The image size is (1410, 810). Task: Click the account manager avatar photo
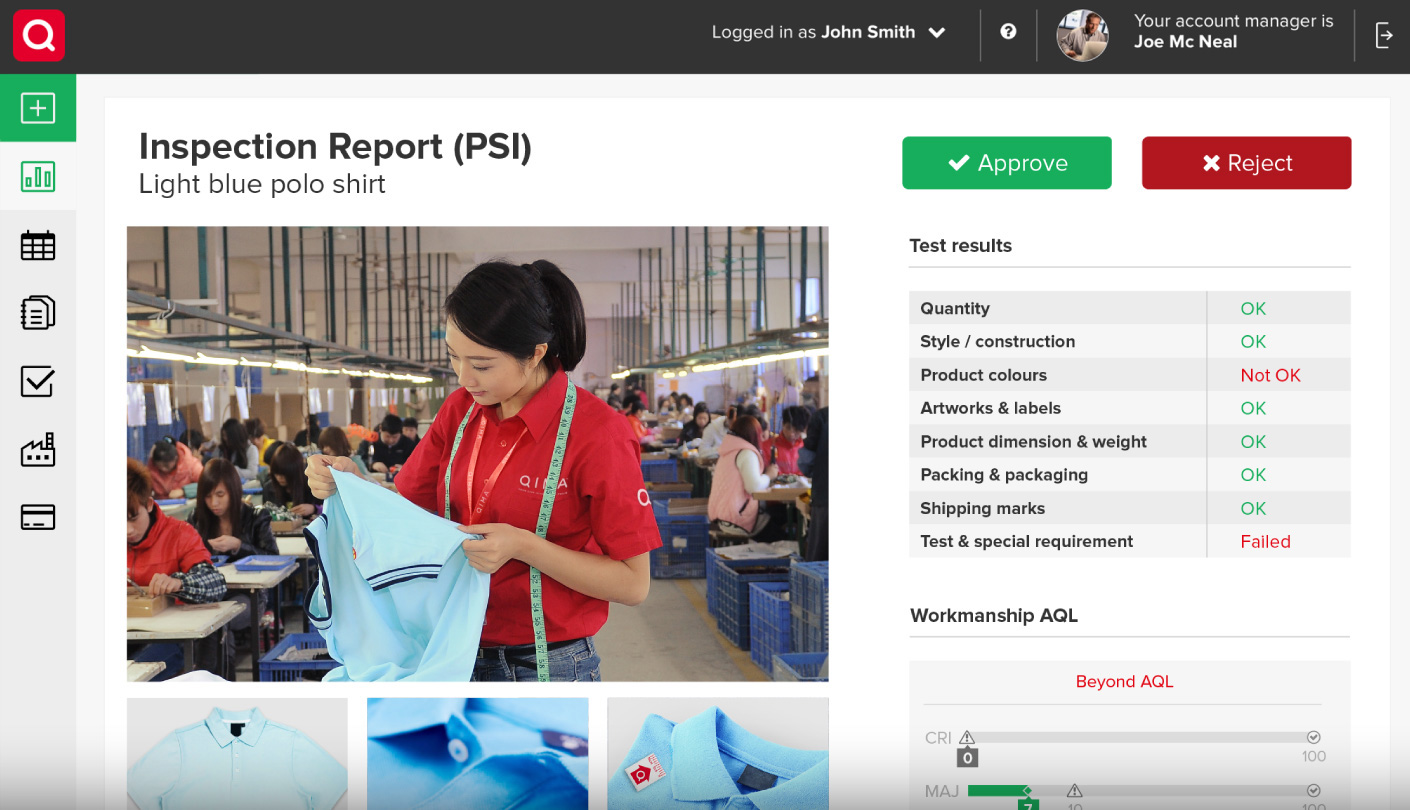point(1082,36)
